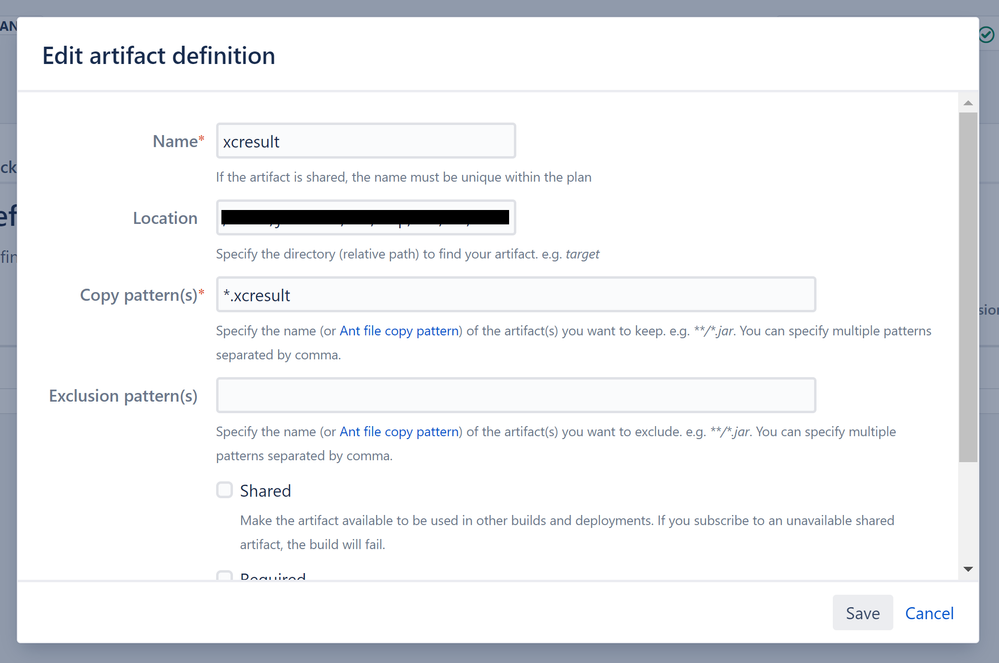
Task: Click the Exclusion pattern(s) field label
Action: [122, 395]
